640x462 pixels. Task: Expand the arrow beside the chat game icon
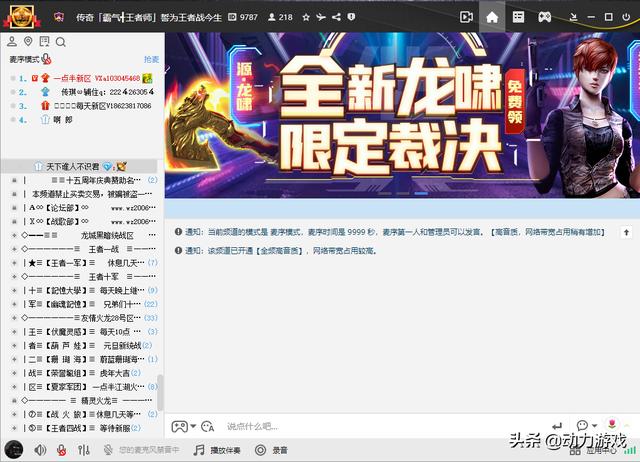click(x=193, y=426)
